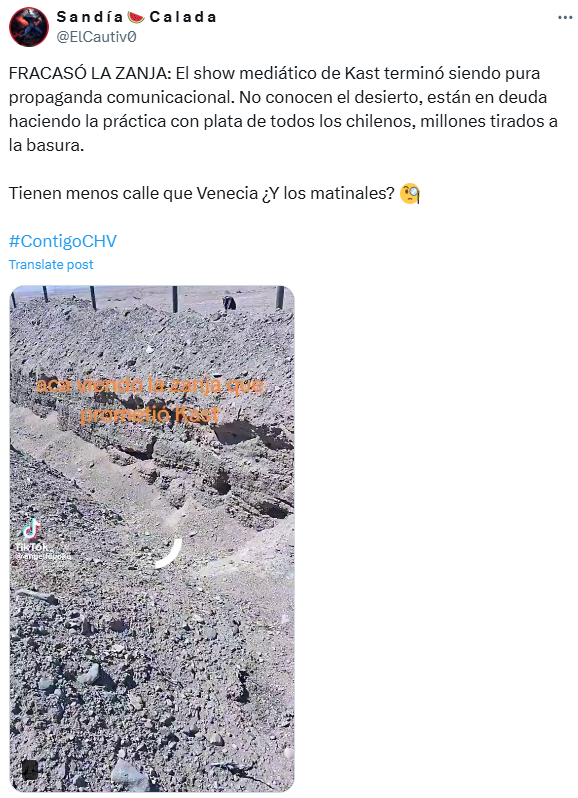The height and width of the screenshot is (798, 578).
Task: Click the watermelon emoji in display name
Action: pos(136,17)
